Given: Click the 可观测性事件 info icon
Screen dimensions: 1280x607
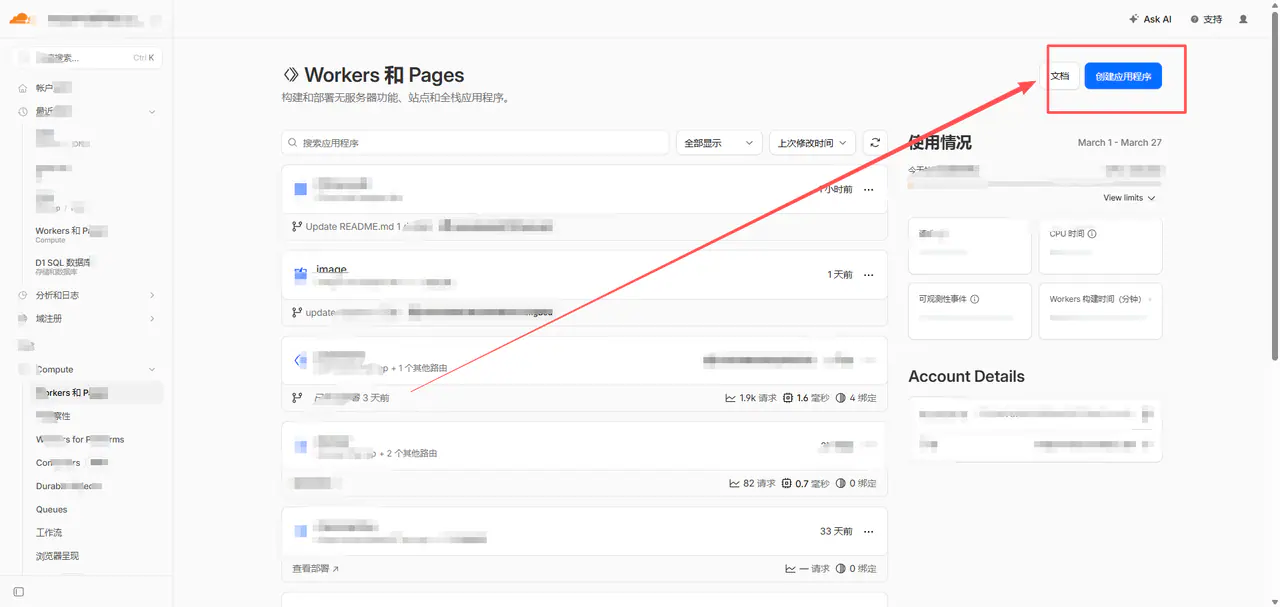Looking at the screenshot, I should tap(975, 299).
